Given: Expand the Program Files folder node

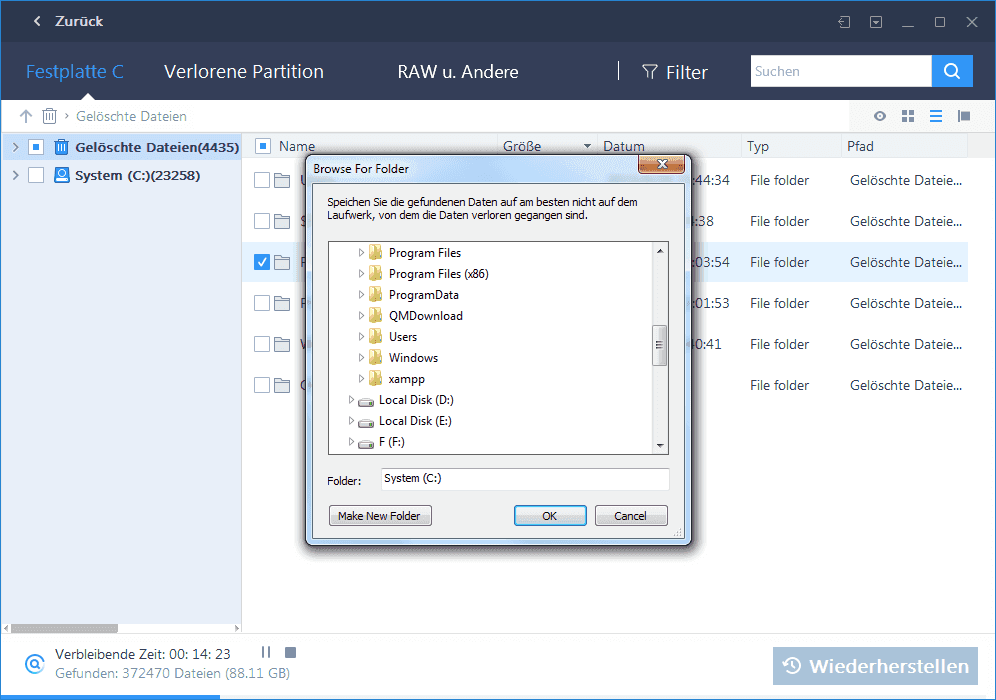Looking at the screenshot, I should click(362, 253).
